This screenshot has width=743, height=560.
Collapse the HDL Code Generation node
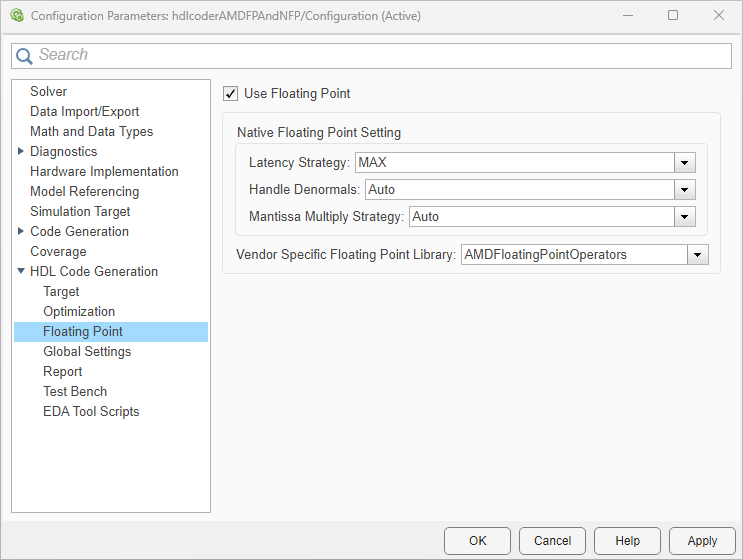coord(21,272)
